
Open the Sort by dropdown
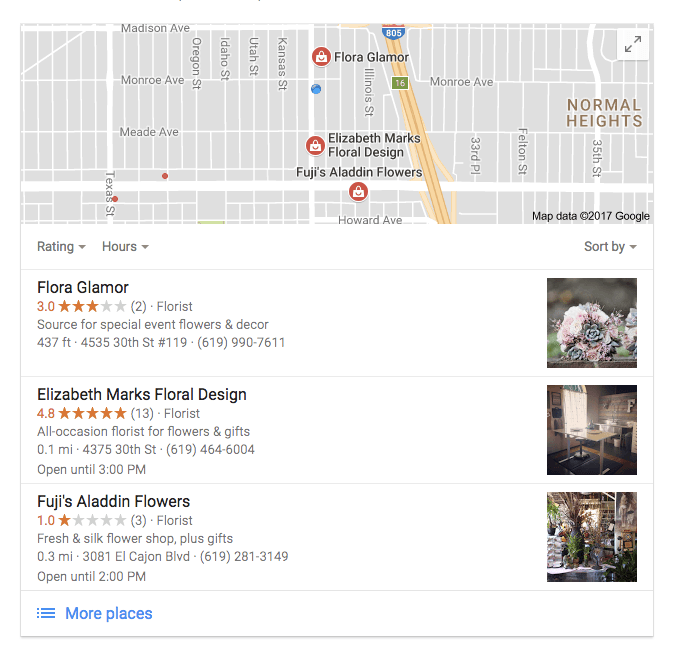coord(610,246)
